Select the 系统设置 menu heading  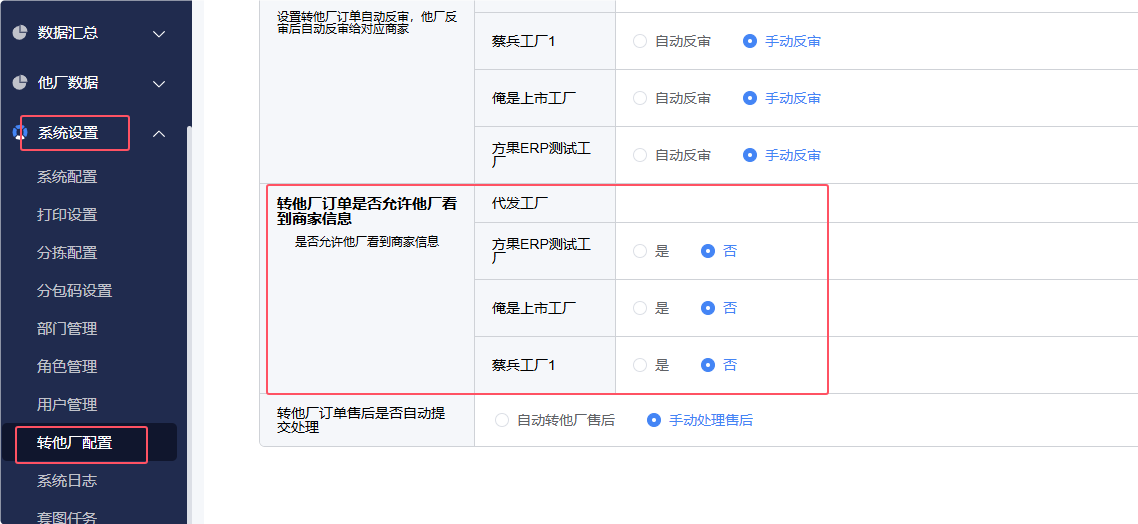pyautogui.click(x=67, y=133)
